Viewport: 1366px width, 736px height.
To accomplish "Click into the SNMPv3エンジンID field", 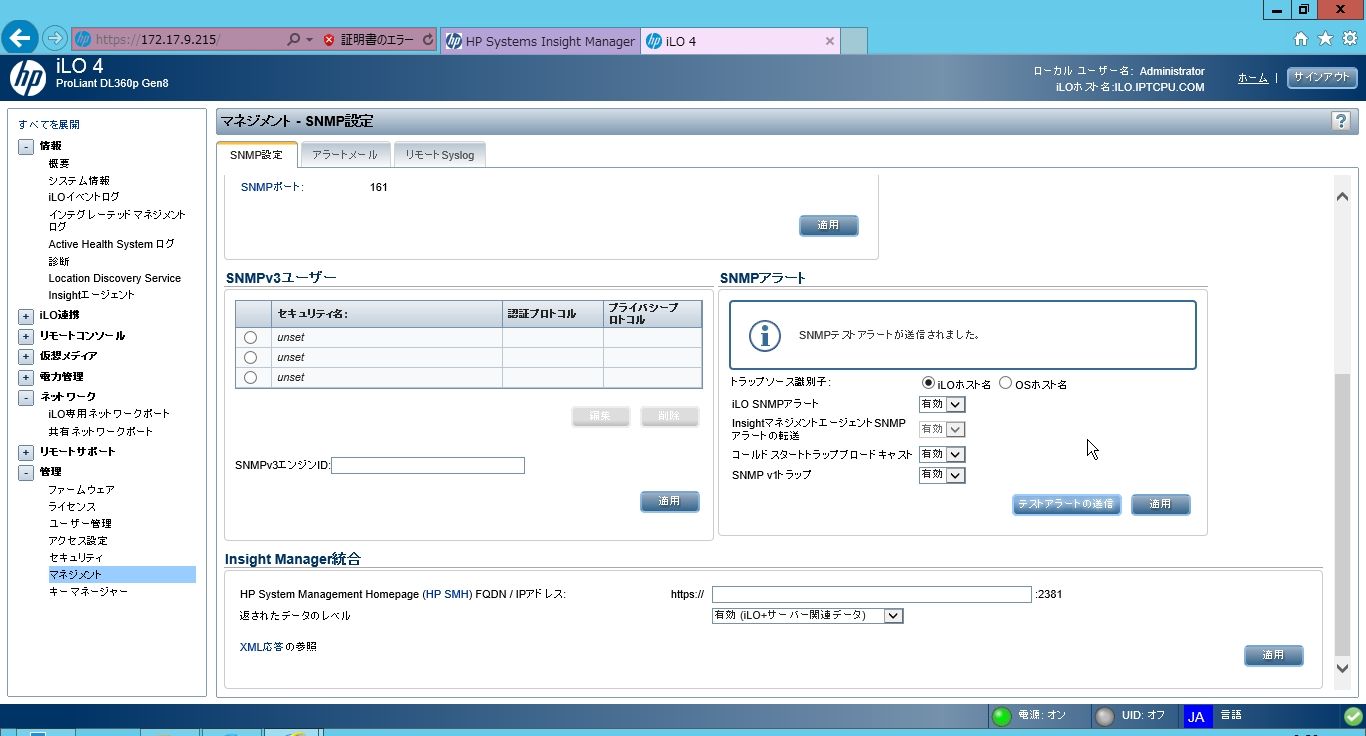I will click(428, 465).
